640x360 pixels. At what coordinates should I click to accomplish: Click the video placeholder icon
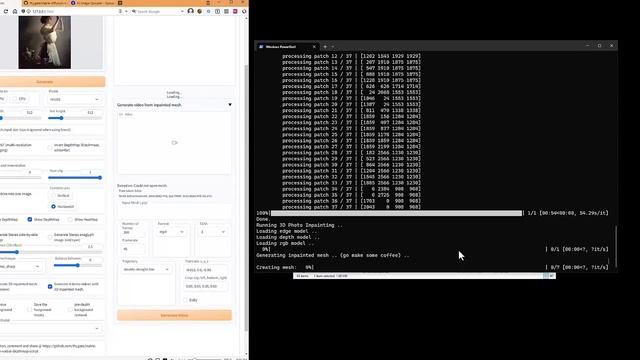174,143
